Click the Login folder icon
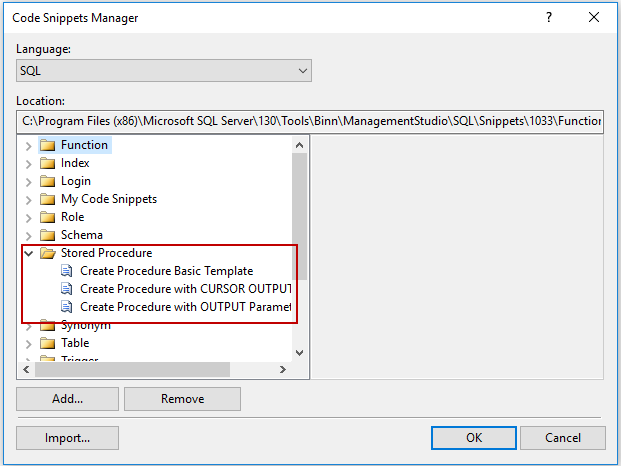Image resolution: width=621 pixels, height=466 pixels. click(47, 181)
